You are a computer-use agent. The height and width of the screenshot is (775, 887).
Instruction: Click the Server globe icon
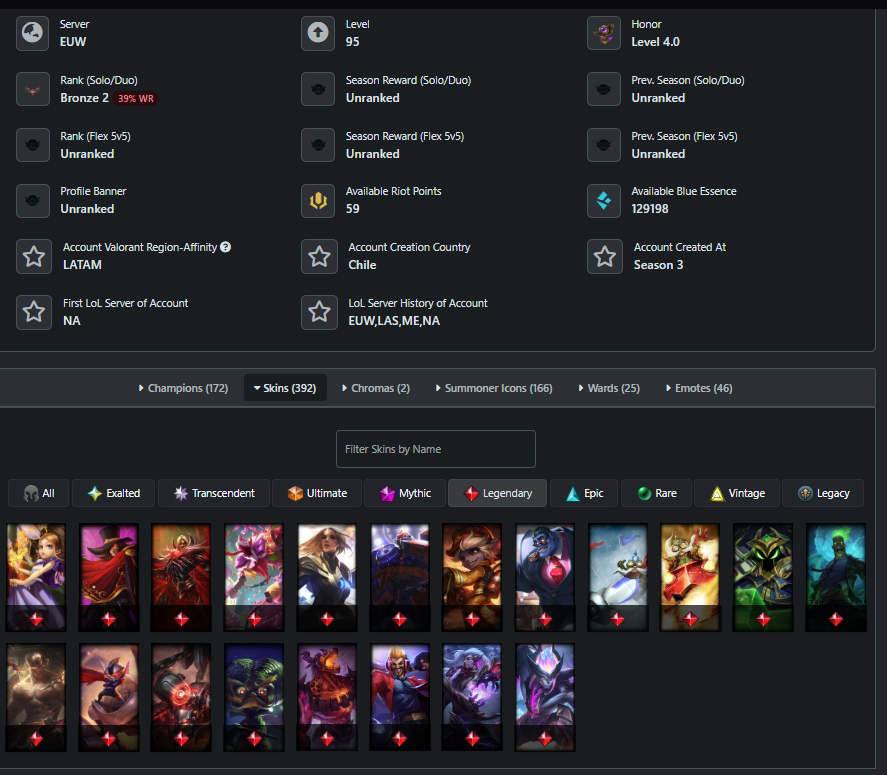pyautogui.click(x=33, y=33)
